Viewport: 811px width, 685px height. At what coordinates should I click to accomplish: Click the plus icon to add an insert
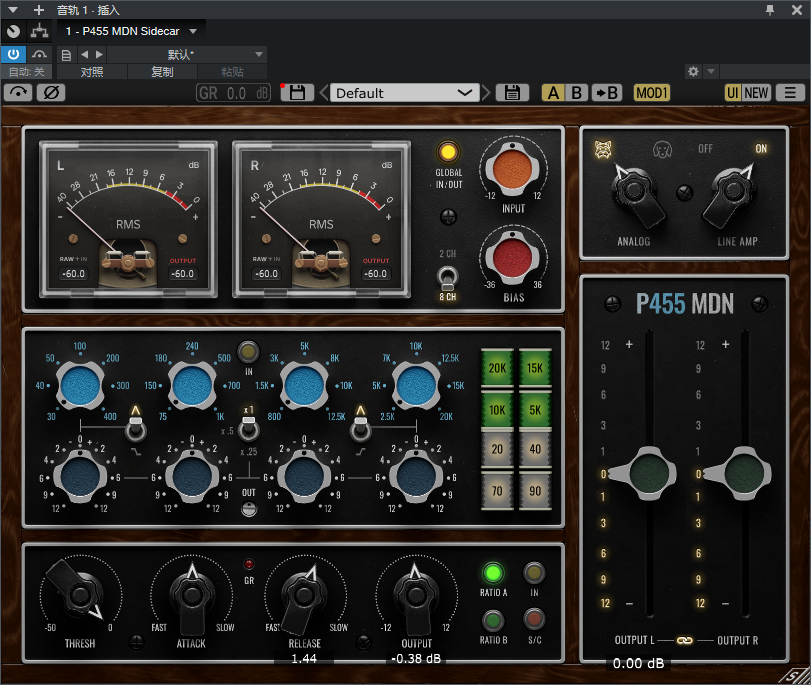[39, 10]
